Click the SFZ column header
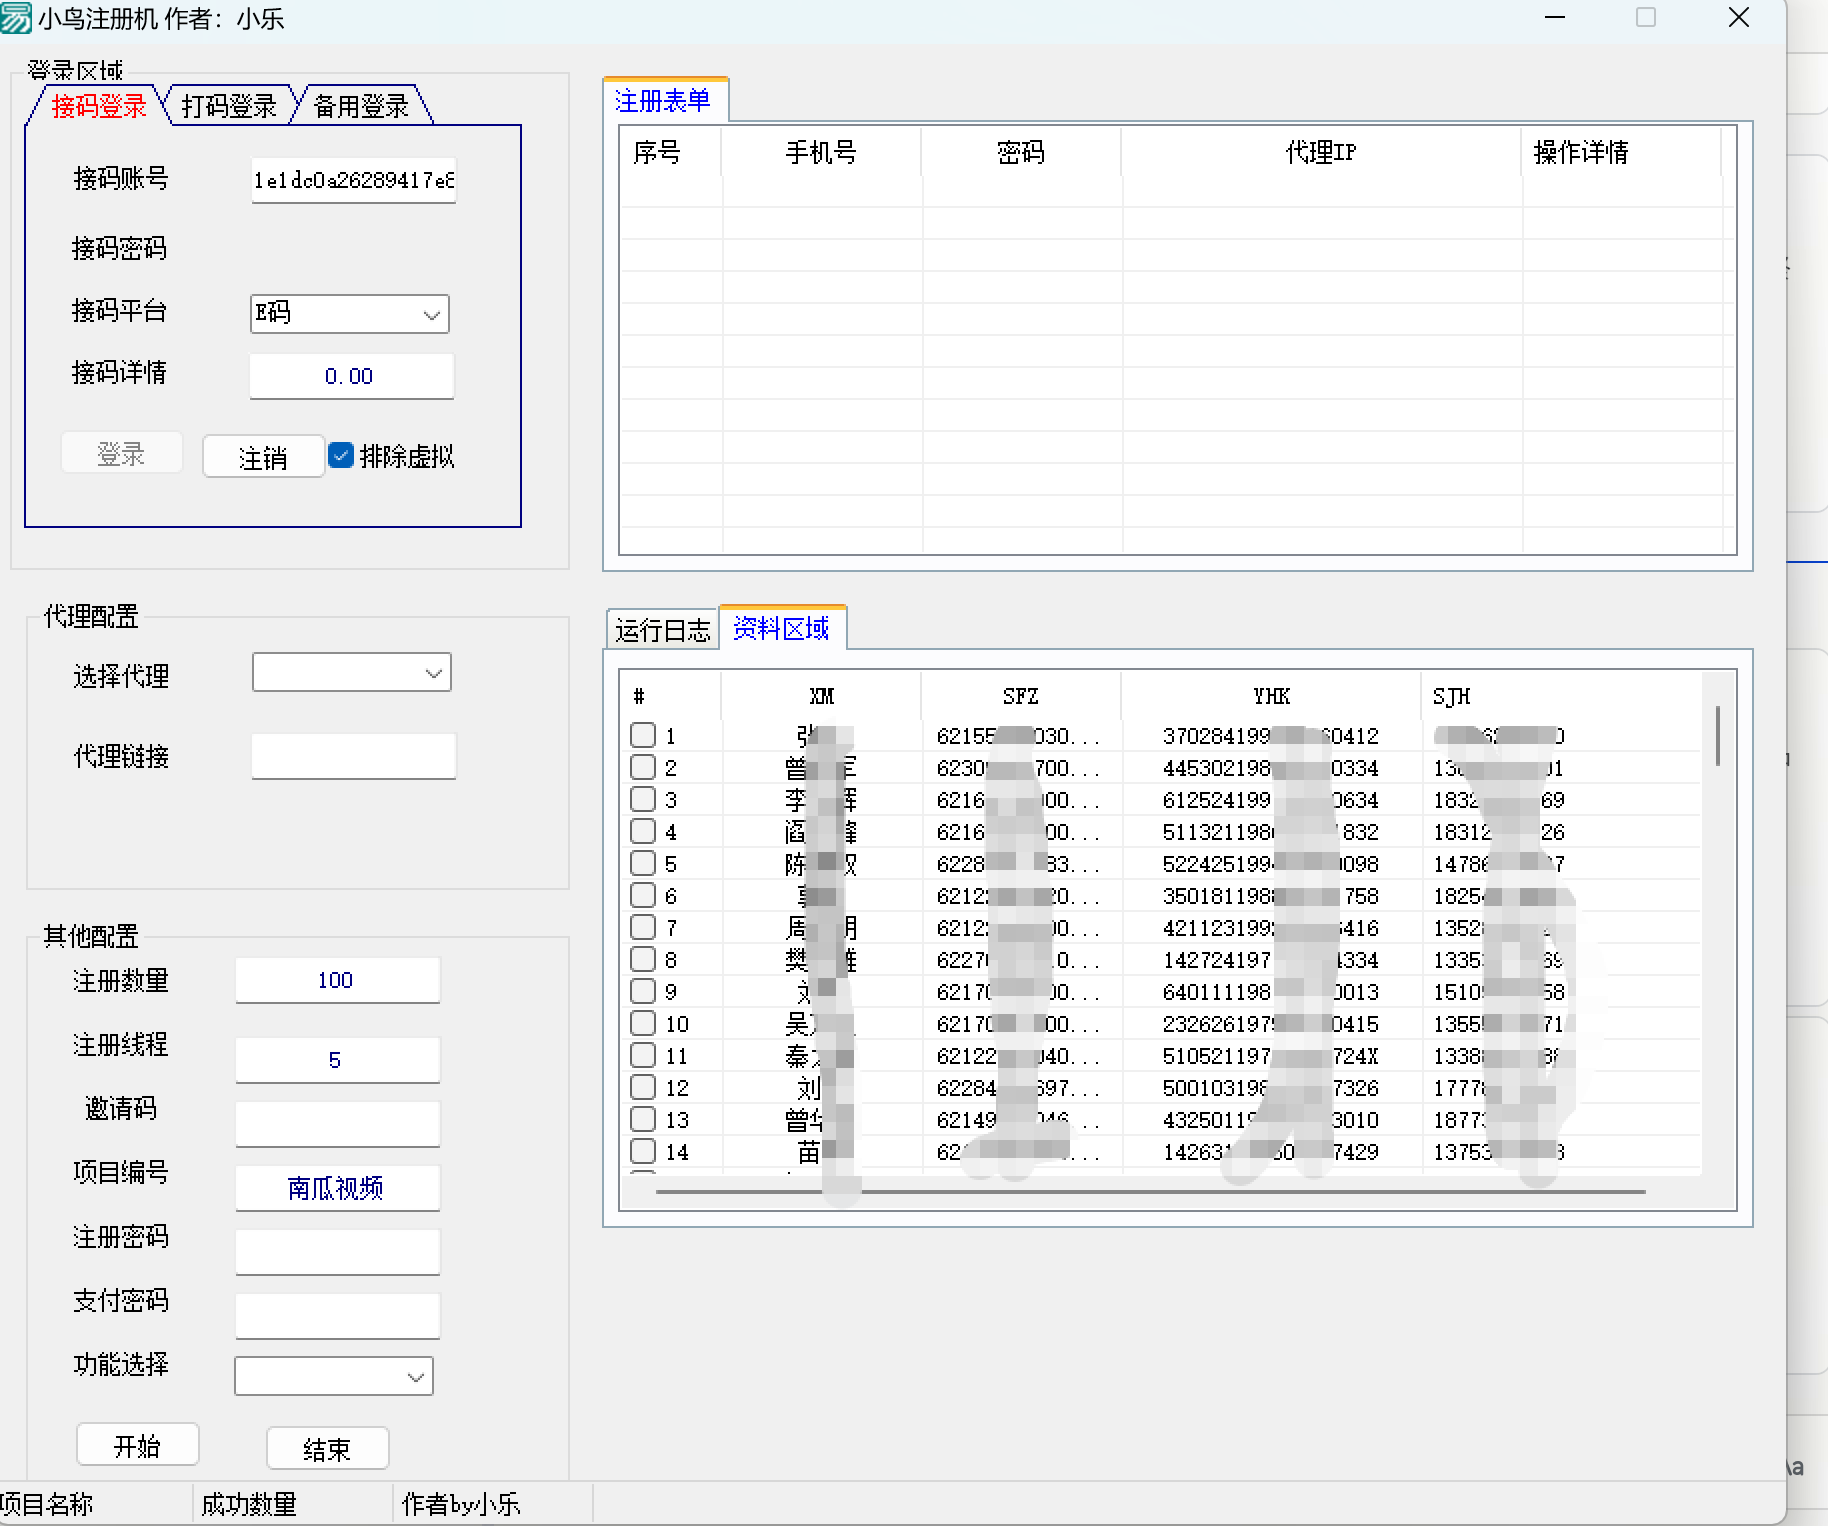The width and height of the screenshot is (1828, 1526). (x=1021, y=696)
